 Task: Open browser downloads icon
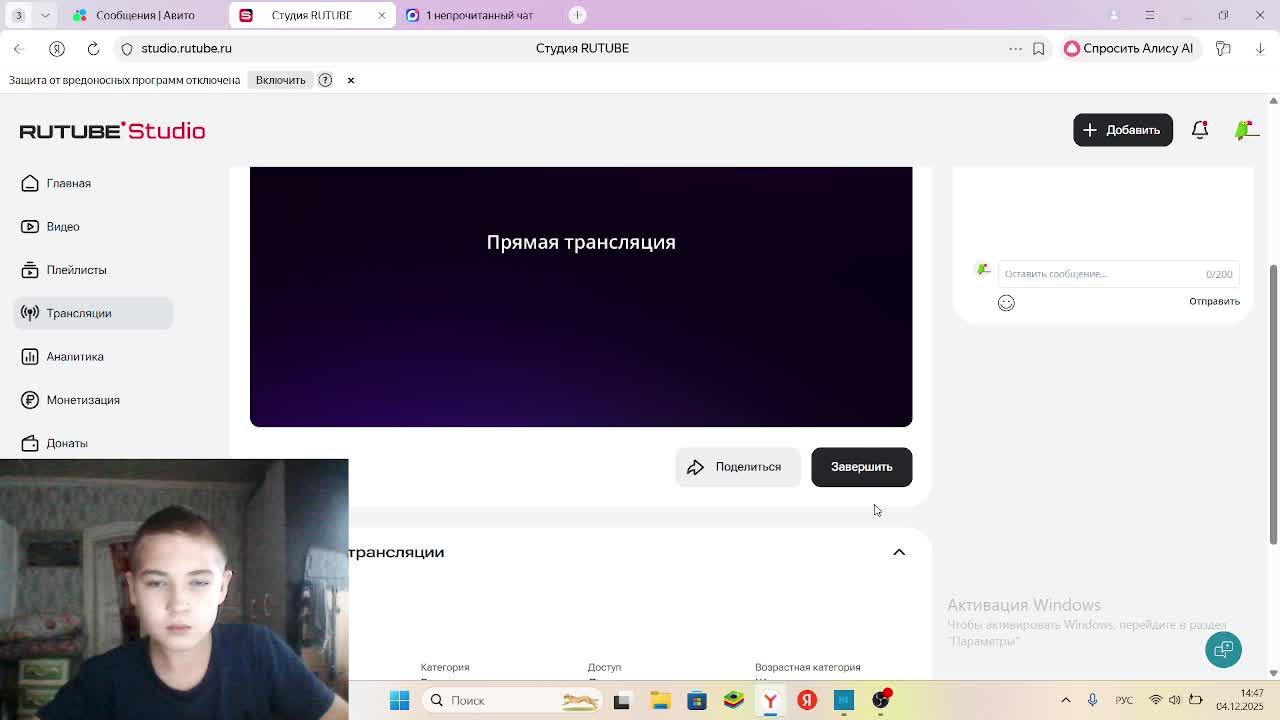[1259, 48]
